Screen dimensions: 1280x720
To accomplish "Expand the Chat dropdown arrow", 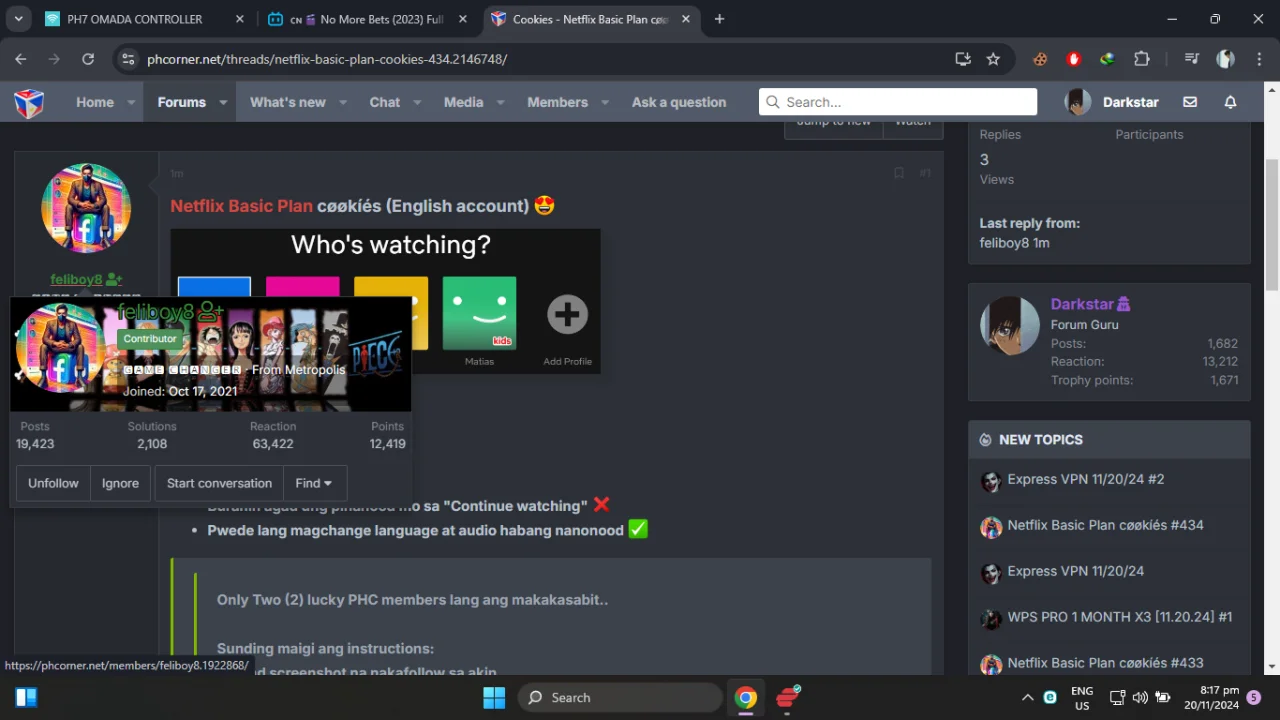I will point(417,102).
